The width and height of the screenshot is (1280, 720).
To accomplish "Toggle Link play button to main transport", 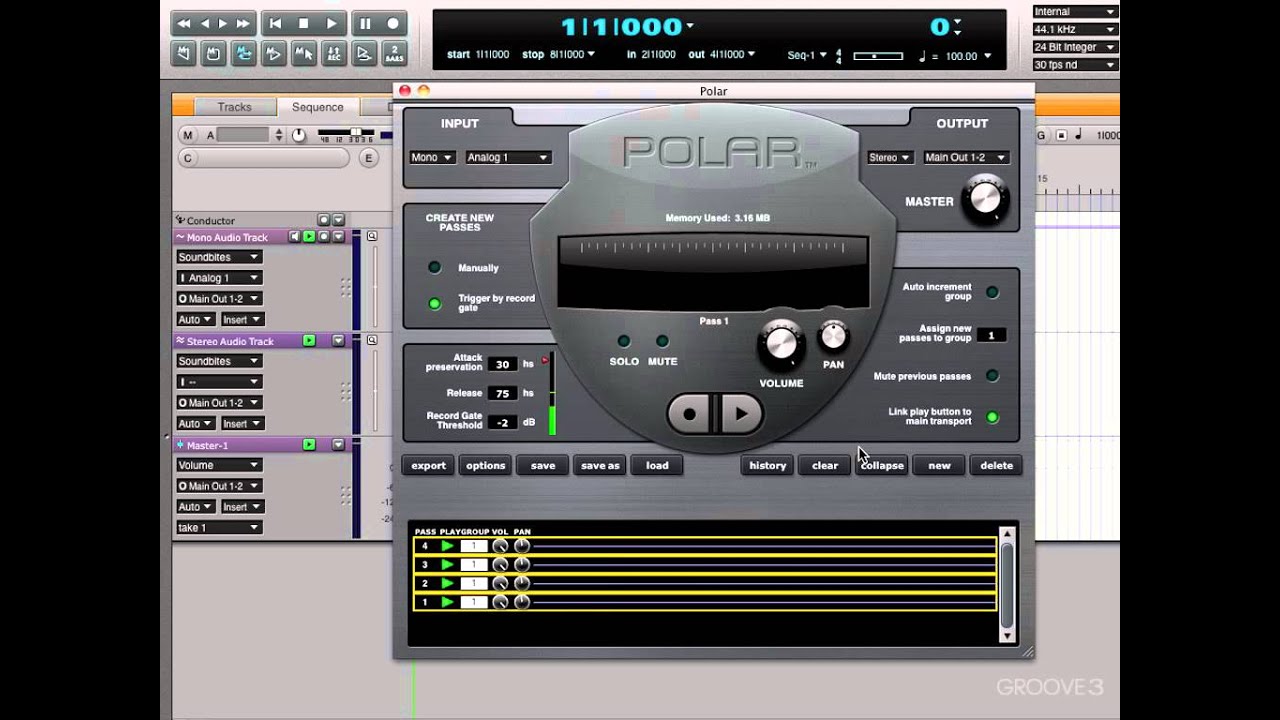I will (992, 417).
